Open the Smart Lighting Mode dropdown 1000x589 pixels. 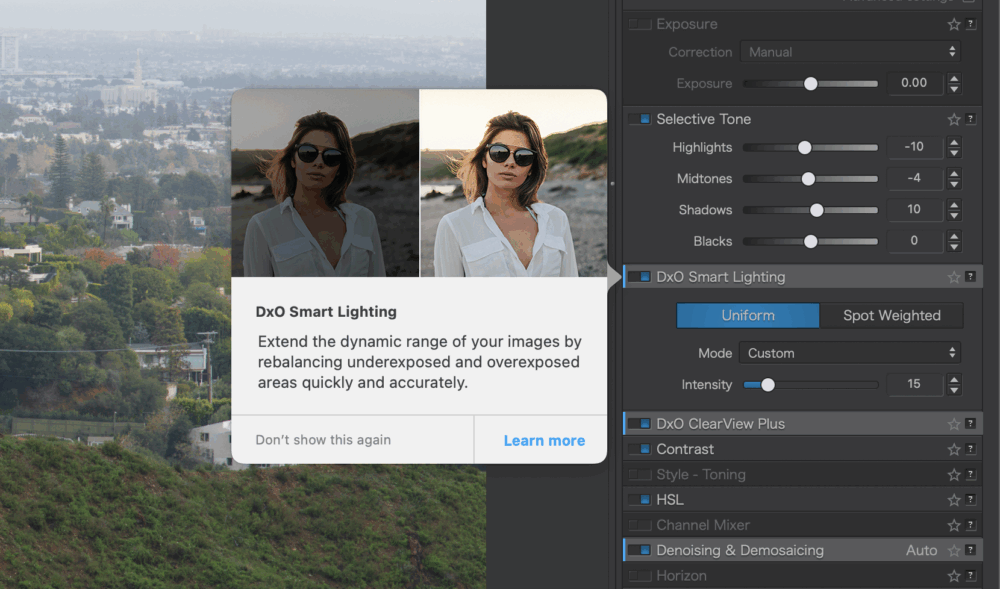tap(850, 353)
